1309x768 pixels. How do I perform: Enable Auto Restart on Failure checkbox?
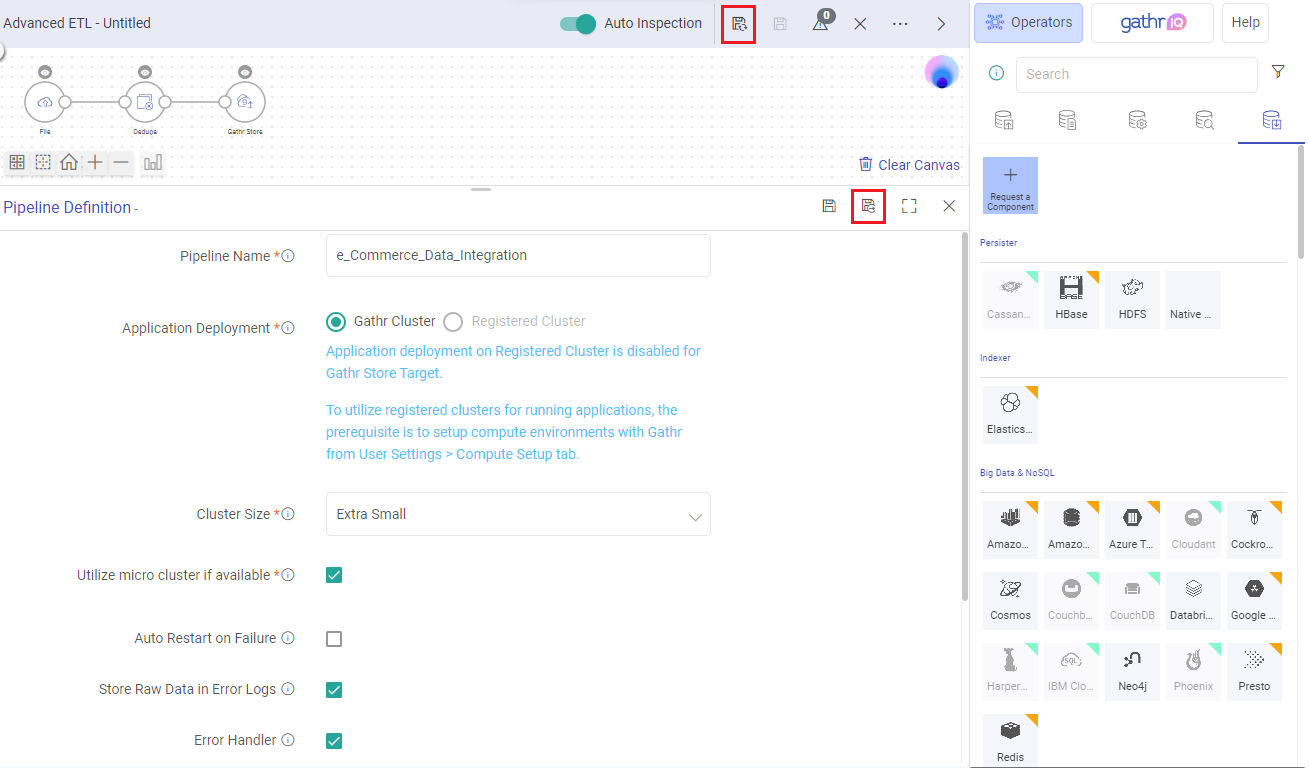click(x=334, y=638)
